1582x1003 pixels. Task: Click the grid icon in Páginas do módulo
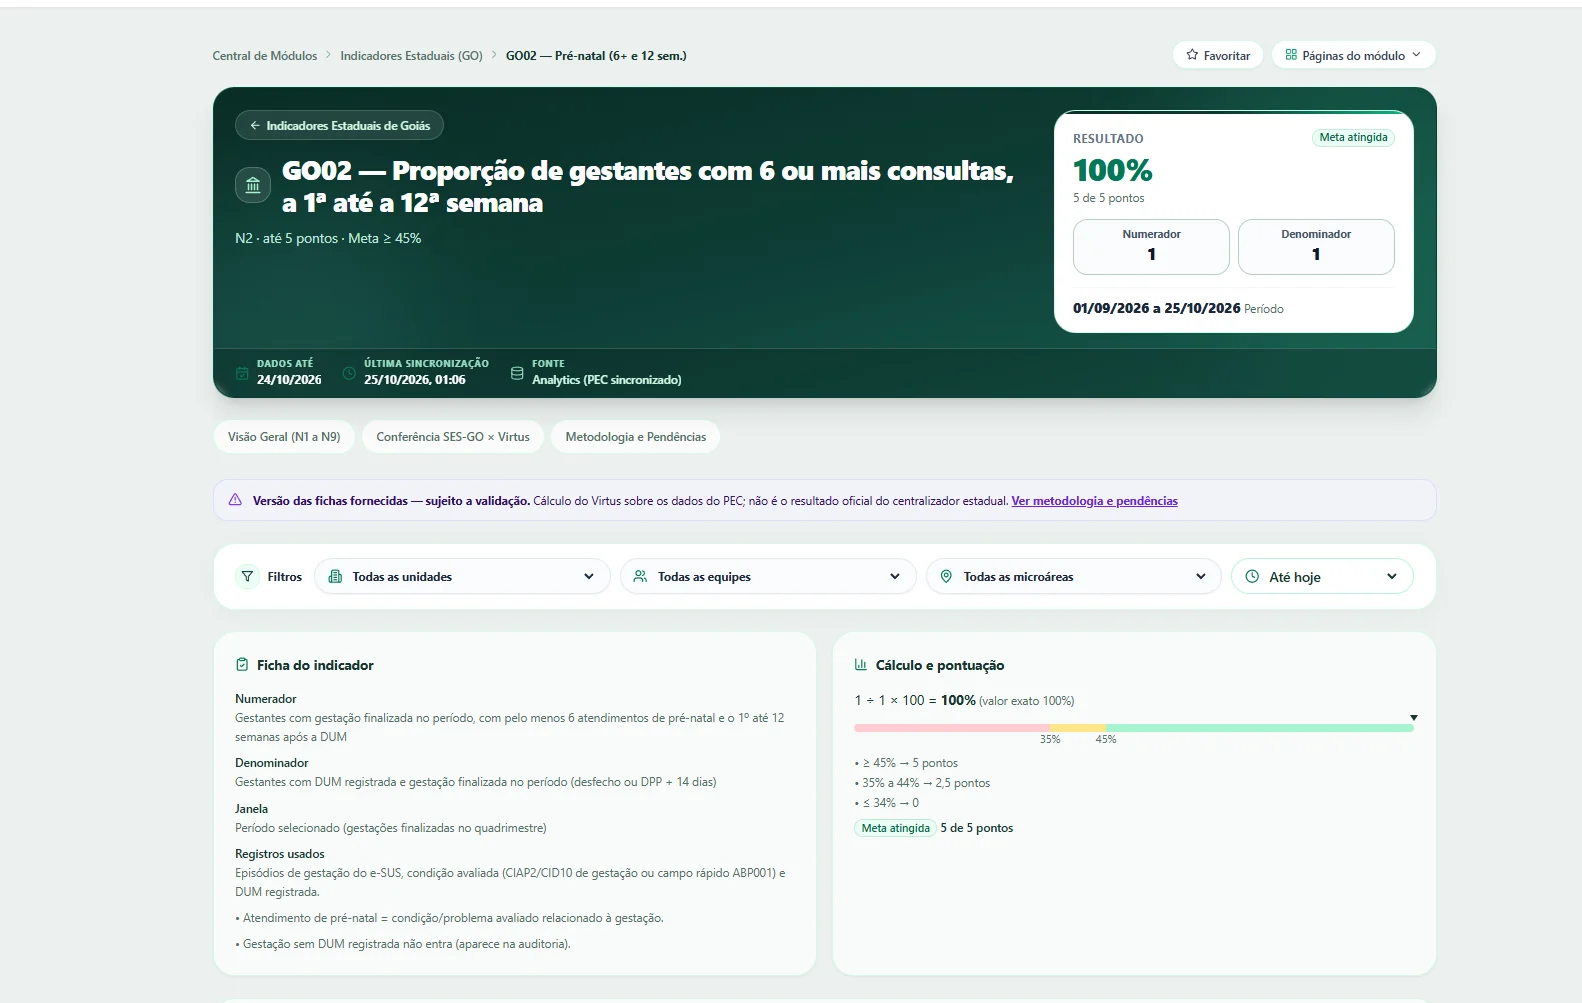[x=1291, y=55]
